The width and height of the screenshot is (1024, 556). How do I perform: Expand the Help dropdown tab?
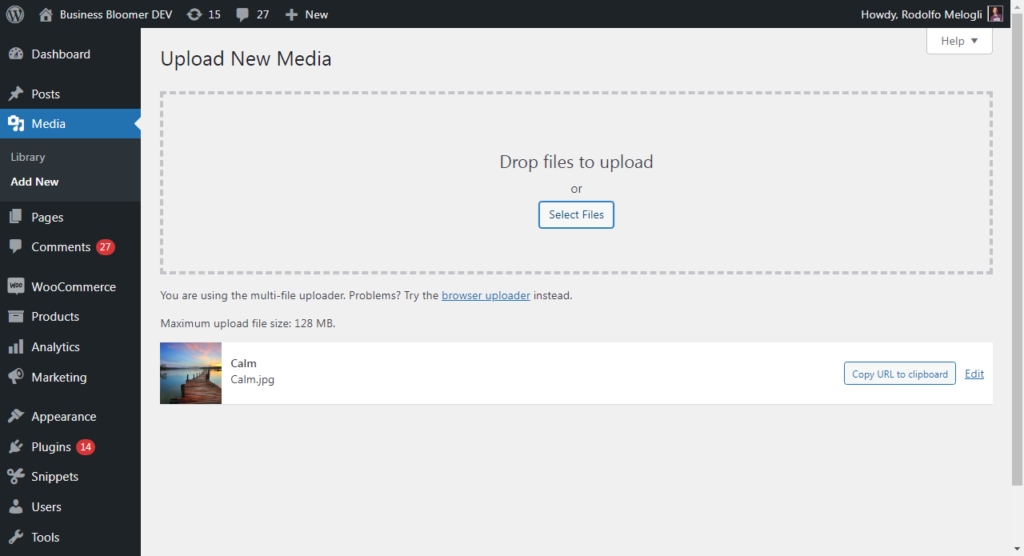[959, 41]
